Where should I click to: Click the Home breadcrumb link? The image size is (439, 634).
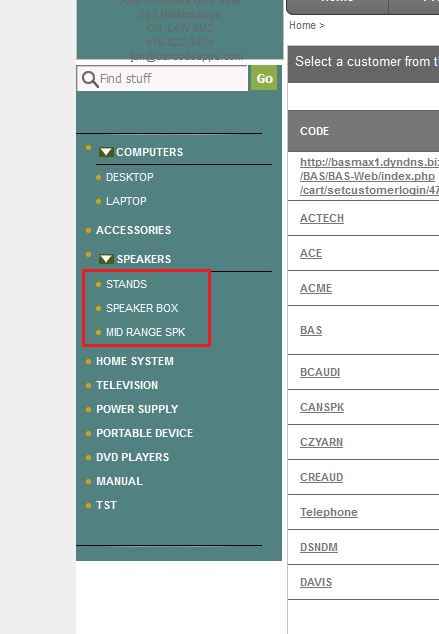302,25
